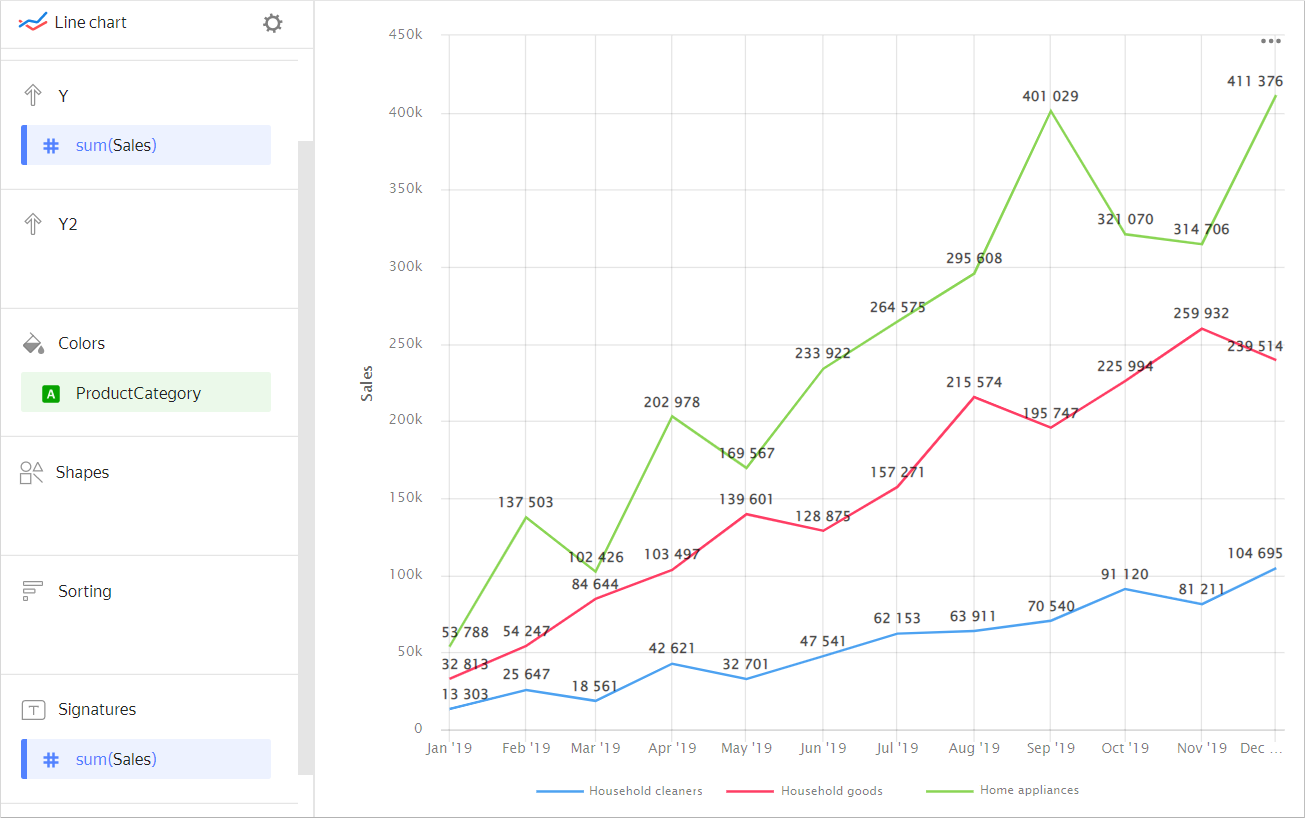Viewport: 1305px width, 818px height.
Task: Click the Dec '19 axis label
Action: [x=1262, y=747]
